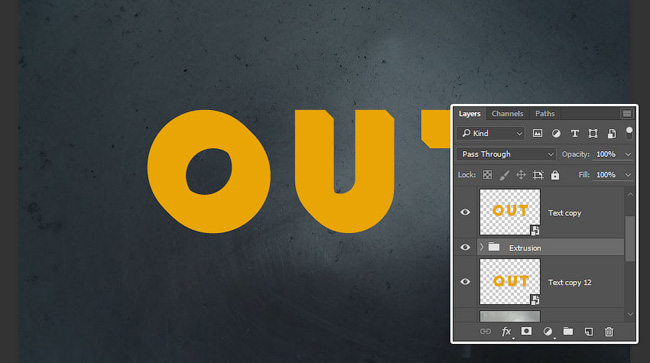Click the orange letter O on canvas
Viewport: 650px width, 363px height.
coord(209,171)
